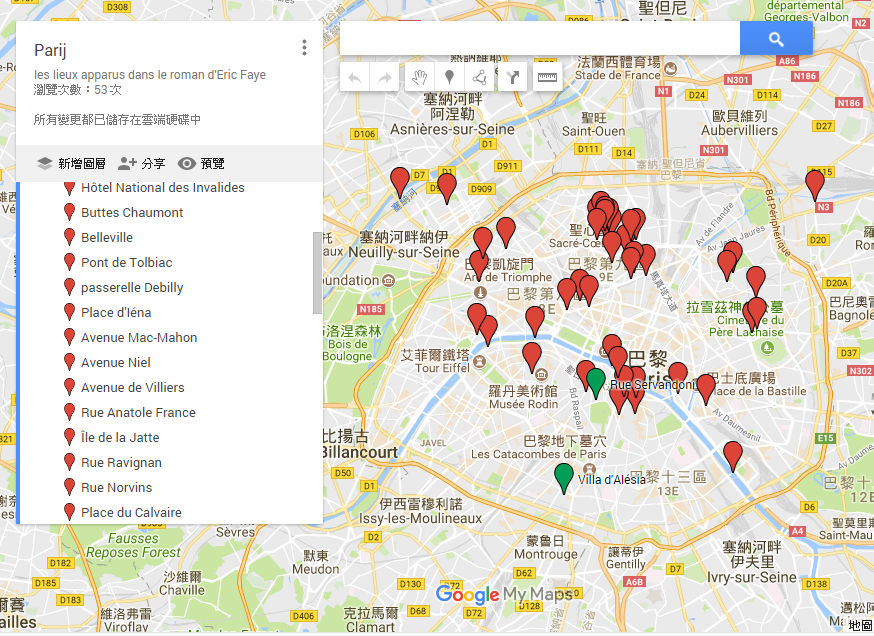
Task: Click the redo arrow in the map toolbar
Action: [384, 77]
